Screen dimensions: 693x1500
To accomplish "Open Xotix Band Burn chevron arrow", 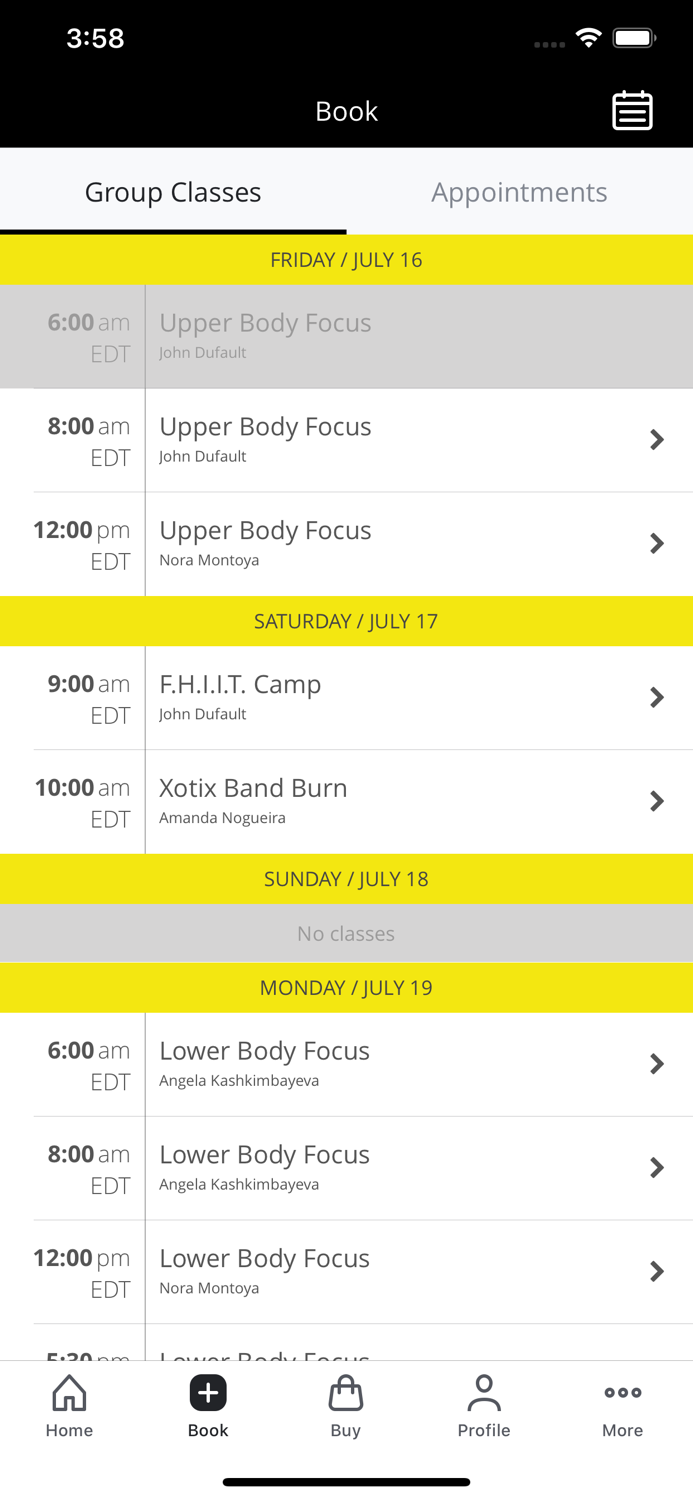I will pos(657,801).
